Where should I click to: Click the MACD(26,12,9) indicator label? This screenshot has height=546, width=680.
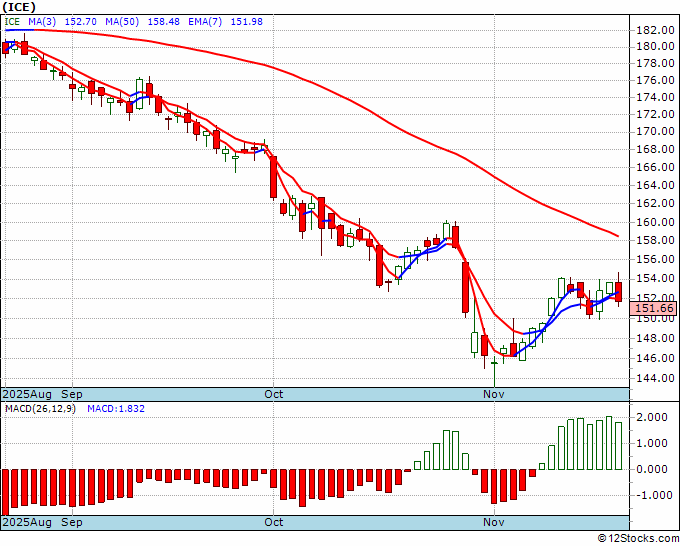40,409
